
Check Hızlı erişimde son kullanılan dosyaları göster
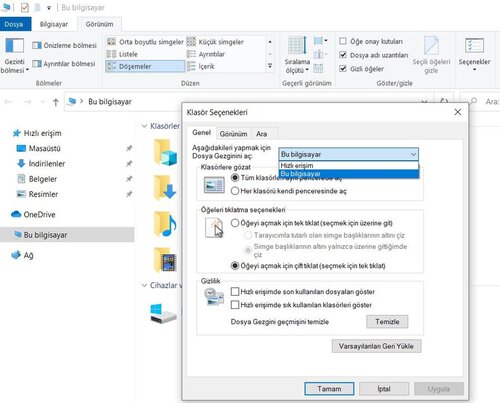(x=235, y=292)
